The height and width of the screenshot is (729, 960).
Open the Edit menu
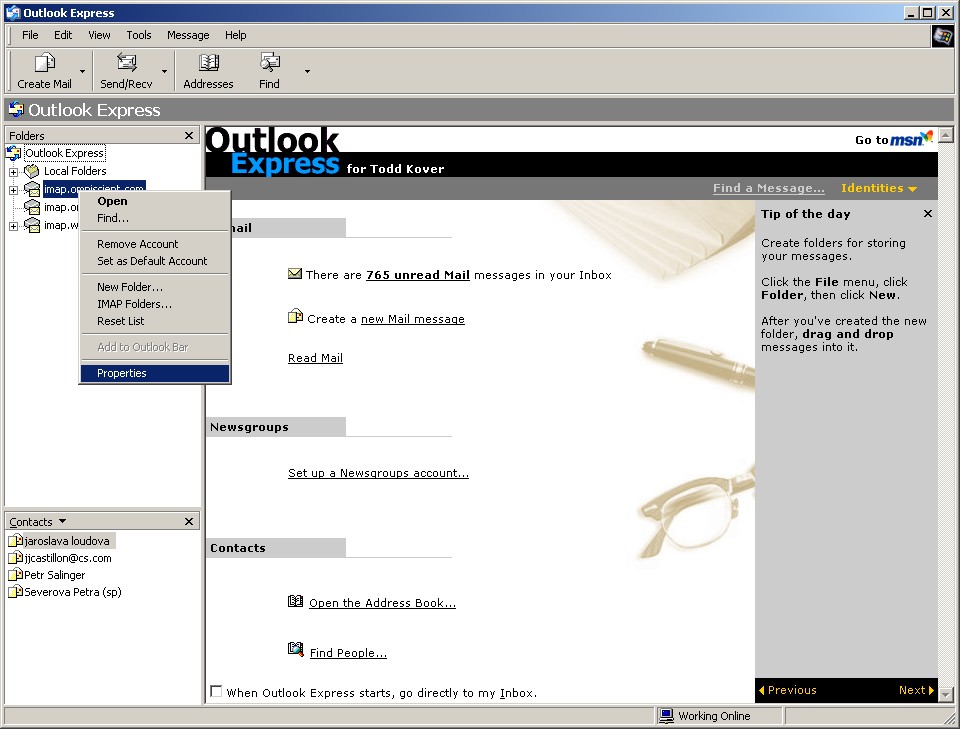pyautogui.click(x=63, y=35)
